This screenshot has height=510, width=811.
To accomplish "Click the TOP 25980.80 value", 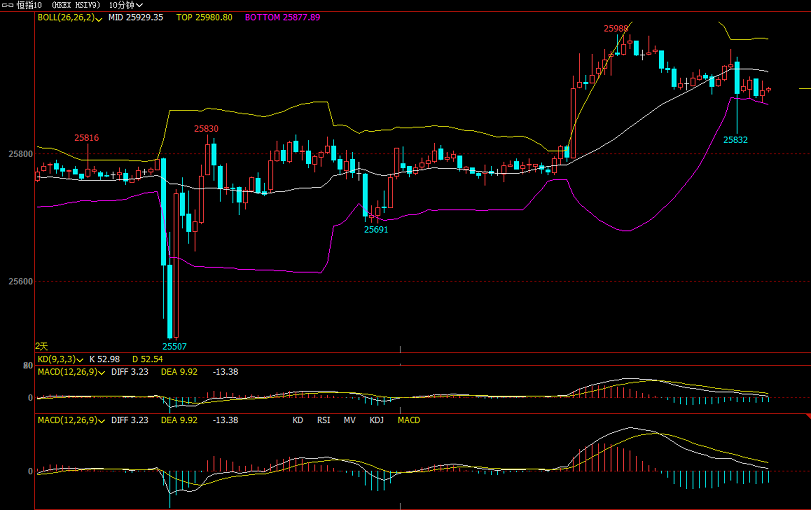I will pyautogui.click(x=204, y=17).
